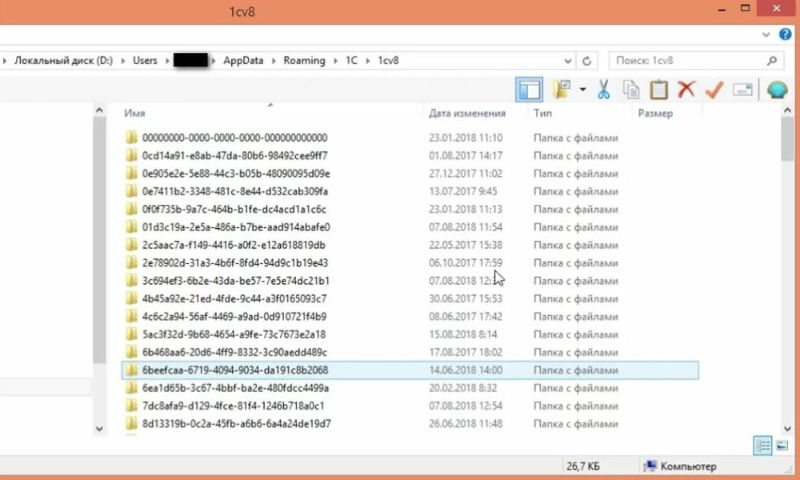Click the Поиск: 1cv8 search field
The width and height of the screenshot is (800, 480).
point(688,61)
